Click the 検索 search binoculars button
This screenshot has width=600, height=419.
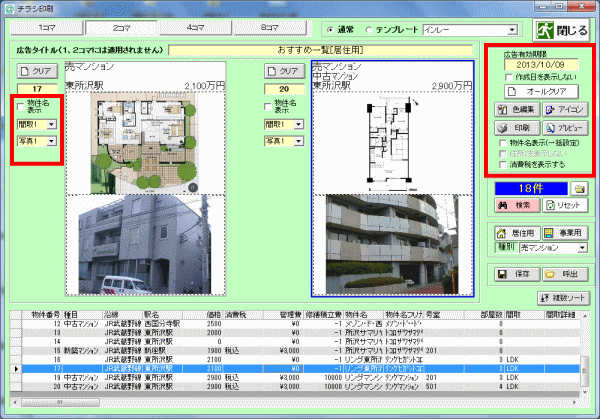[517, 205]
